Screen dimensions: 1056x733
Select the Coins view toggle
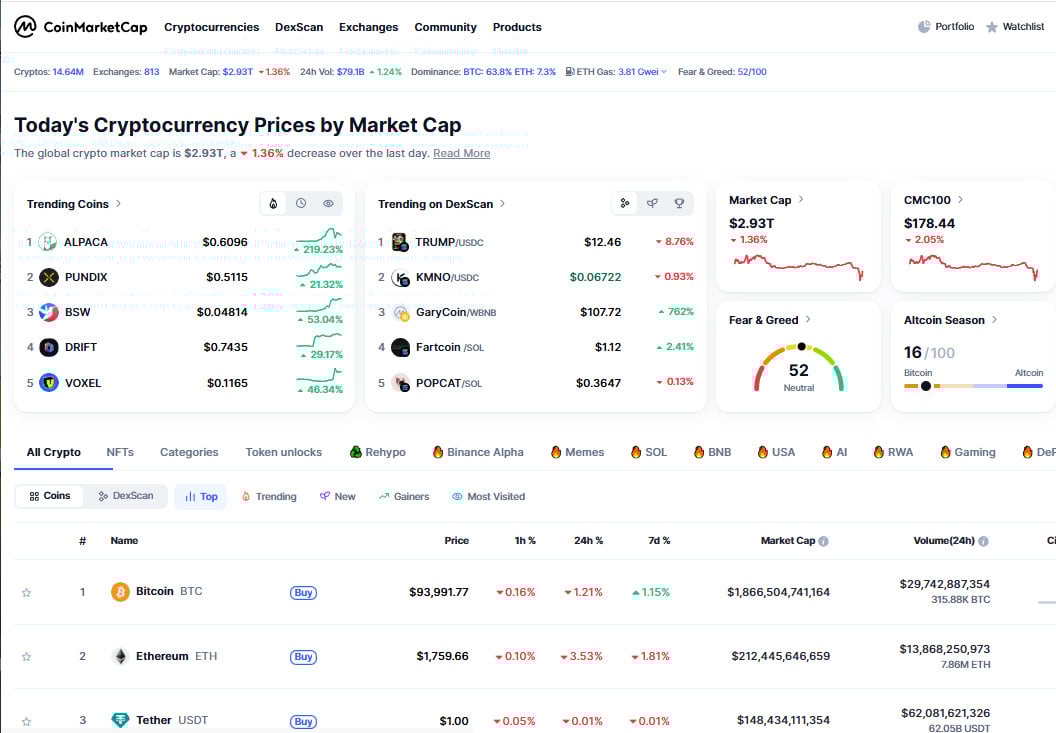click(x=50, y=496)
